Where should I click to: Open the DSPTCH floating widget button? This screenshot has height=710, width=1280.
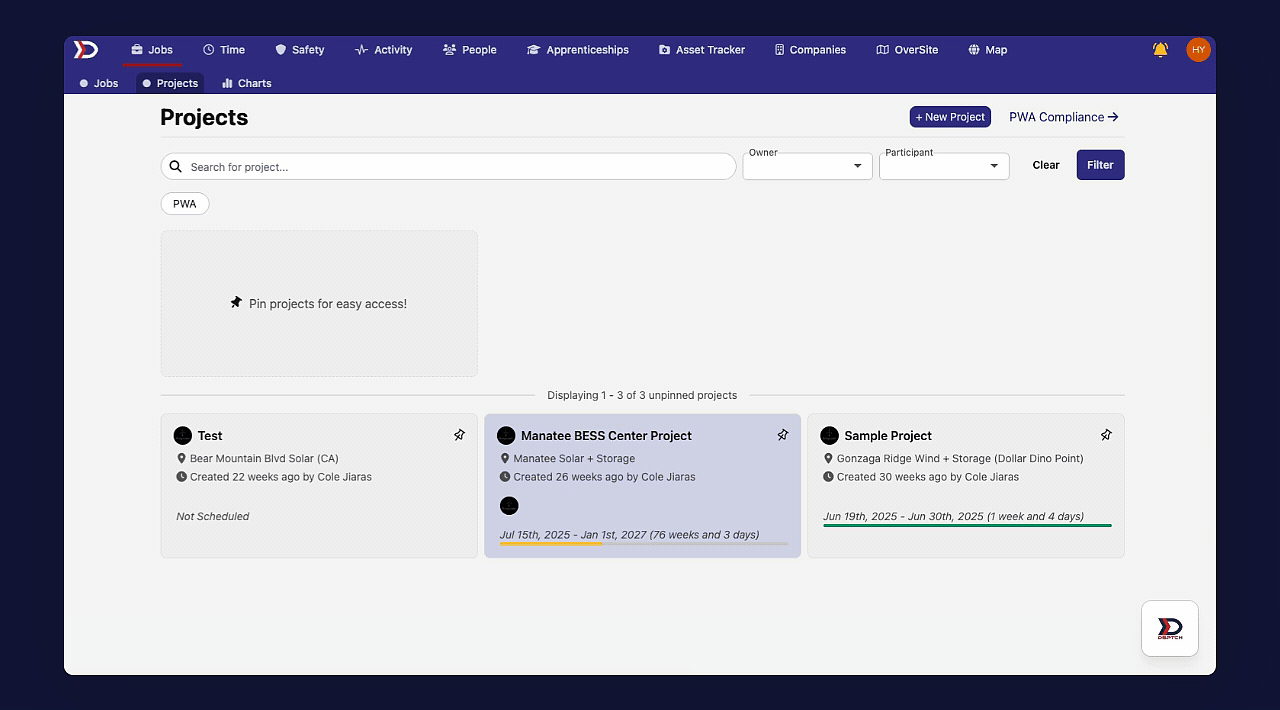pos(1170,628)
